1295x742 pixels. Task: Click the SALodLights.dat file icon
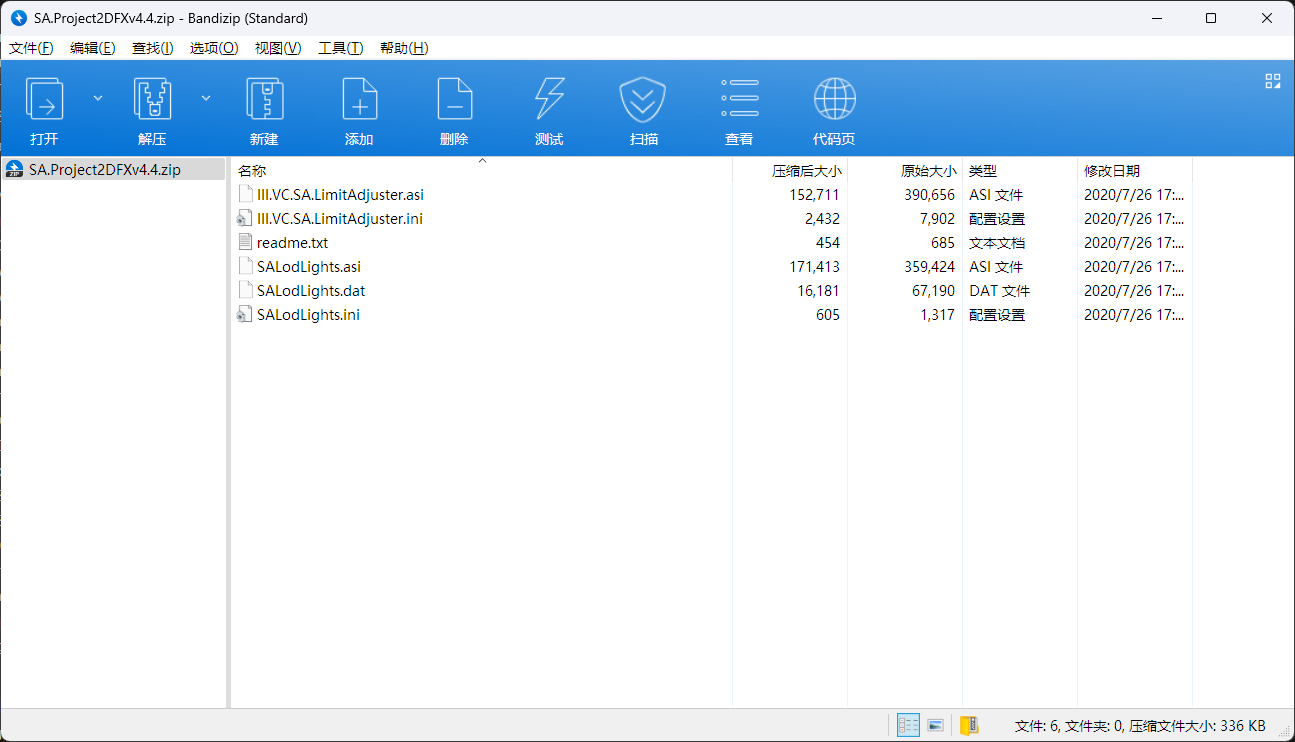pos(245,291)
